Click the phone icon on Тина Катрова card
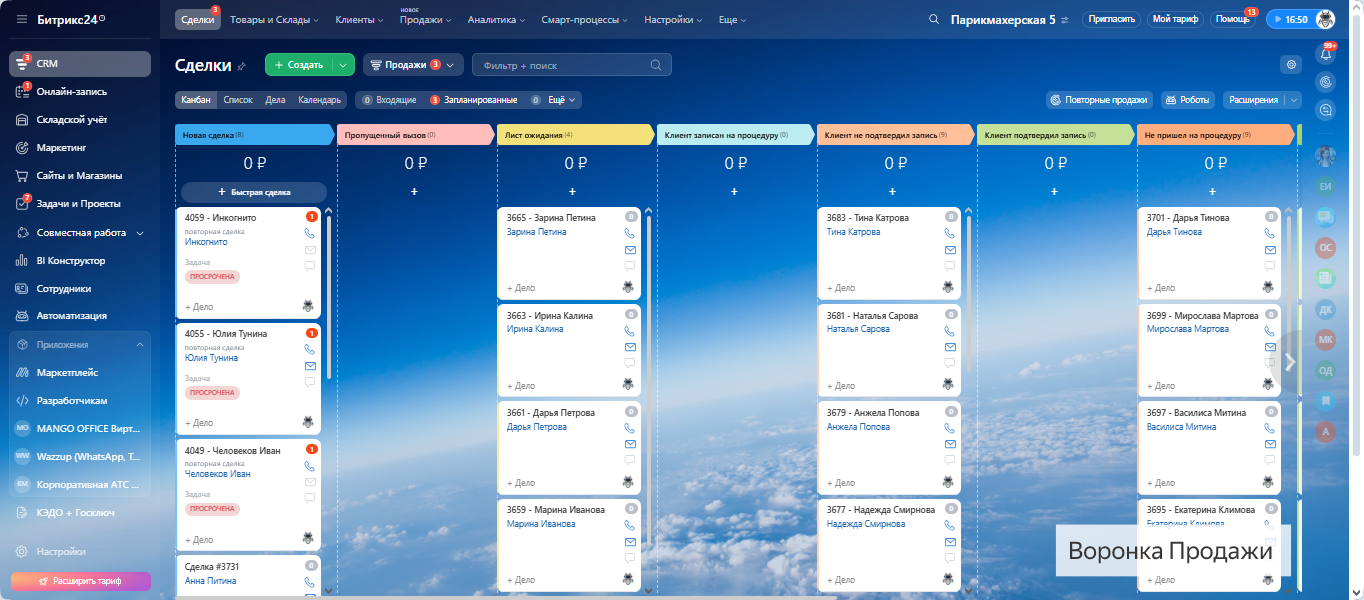 (950, 233)
